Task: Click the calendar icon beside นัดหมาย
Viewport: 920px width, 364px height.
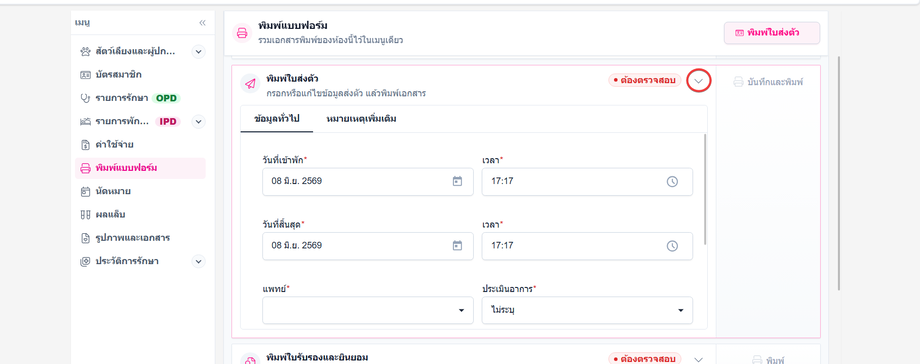Action: (x=85, y=191)
